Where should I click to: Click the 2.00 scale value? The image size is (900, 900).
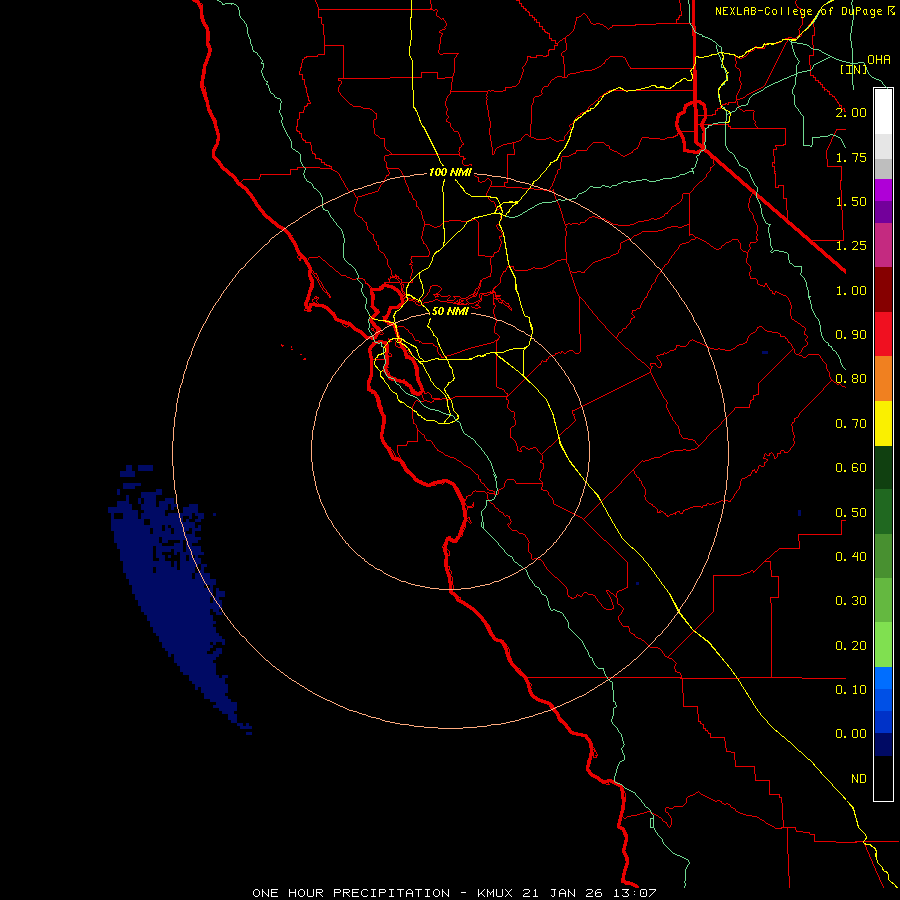(x=851, y=112)
